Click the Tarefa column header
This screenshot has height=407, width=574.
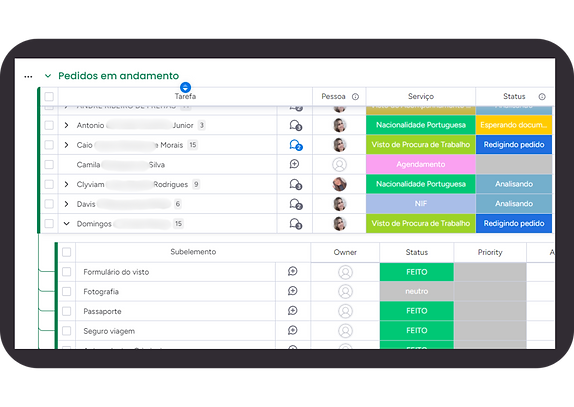(185, 97)
